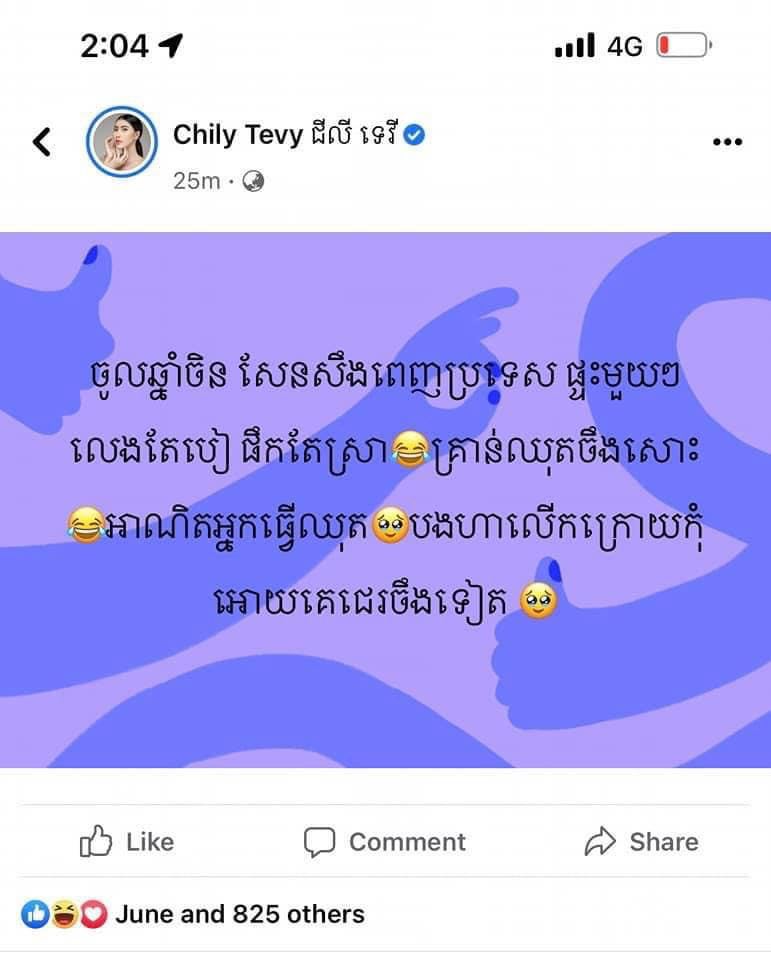View June and 825 others reactions list
Viewport: 771px width, 960px height.
(240, 914)
